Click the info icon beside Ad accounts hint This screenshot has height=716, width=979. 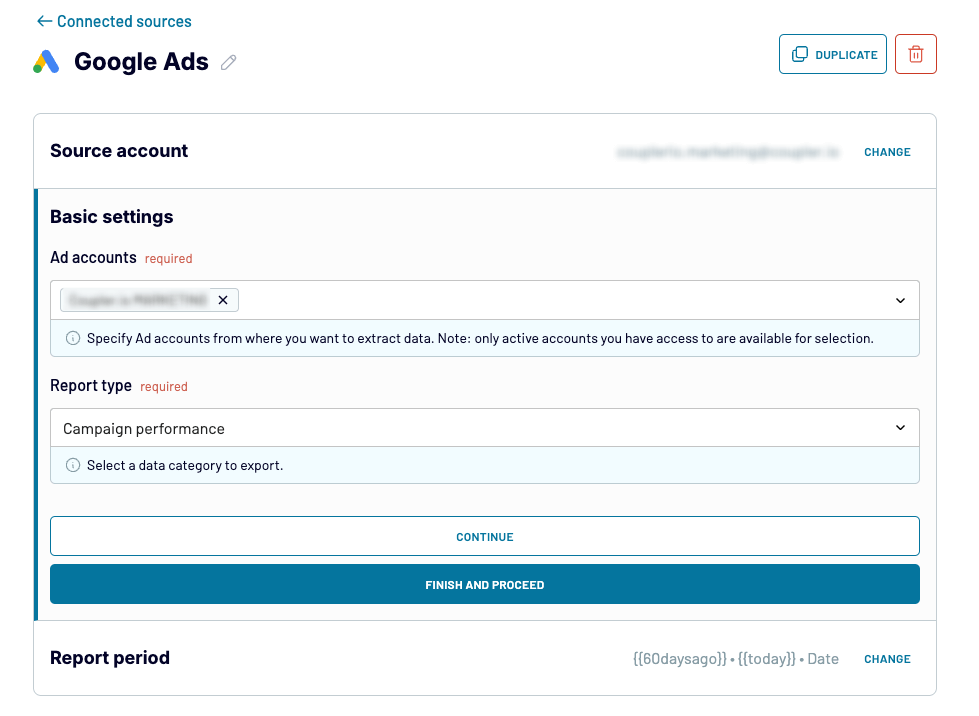[73, 338]
